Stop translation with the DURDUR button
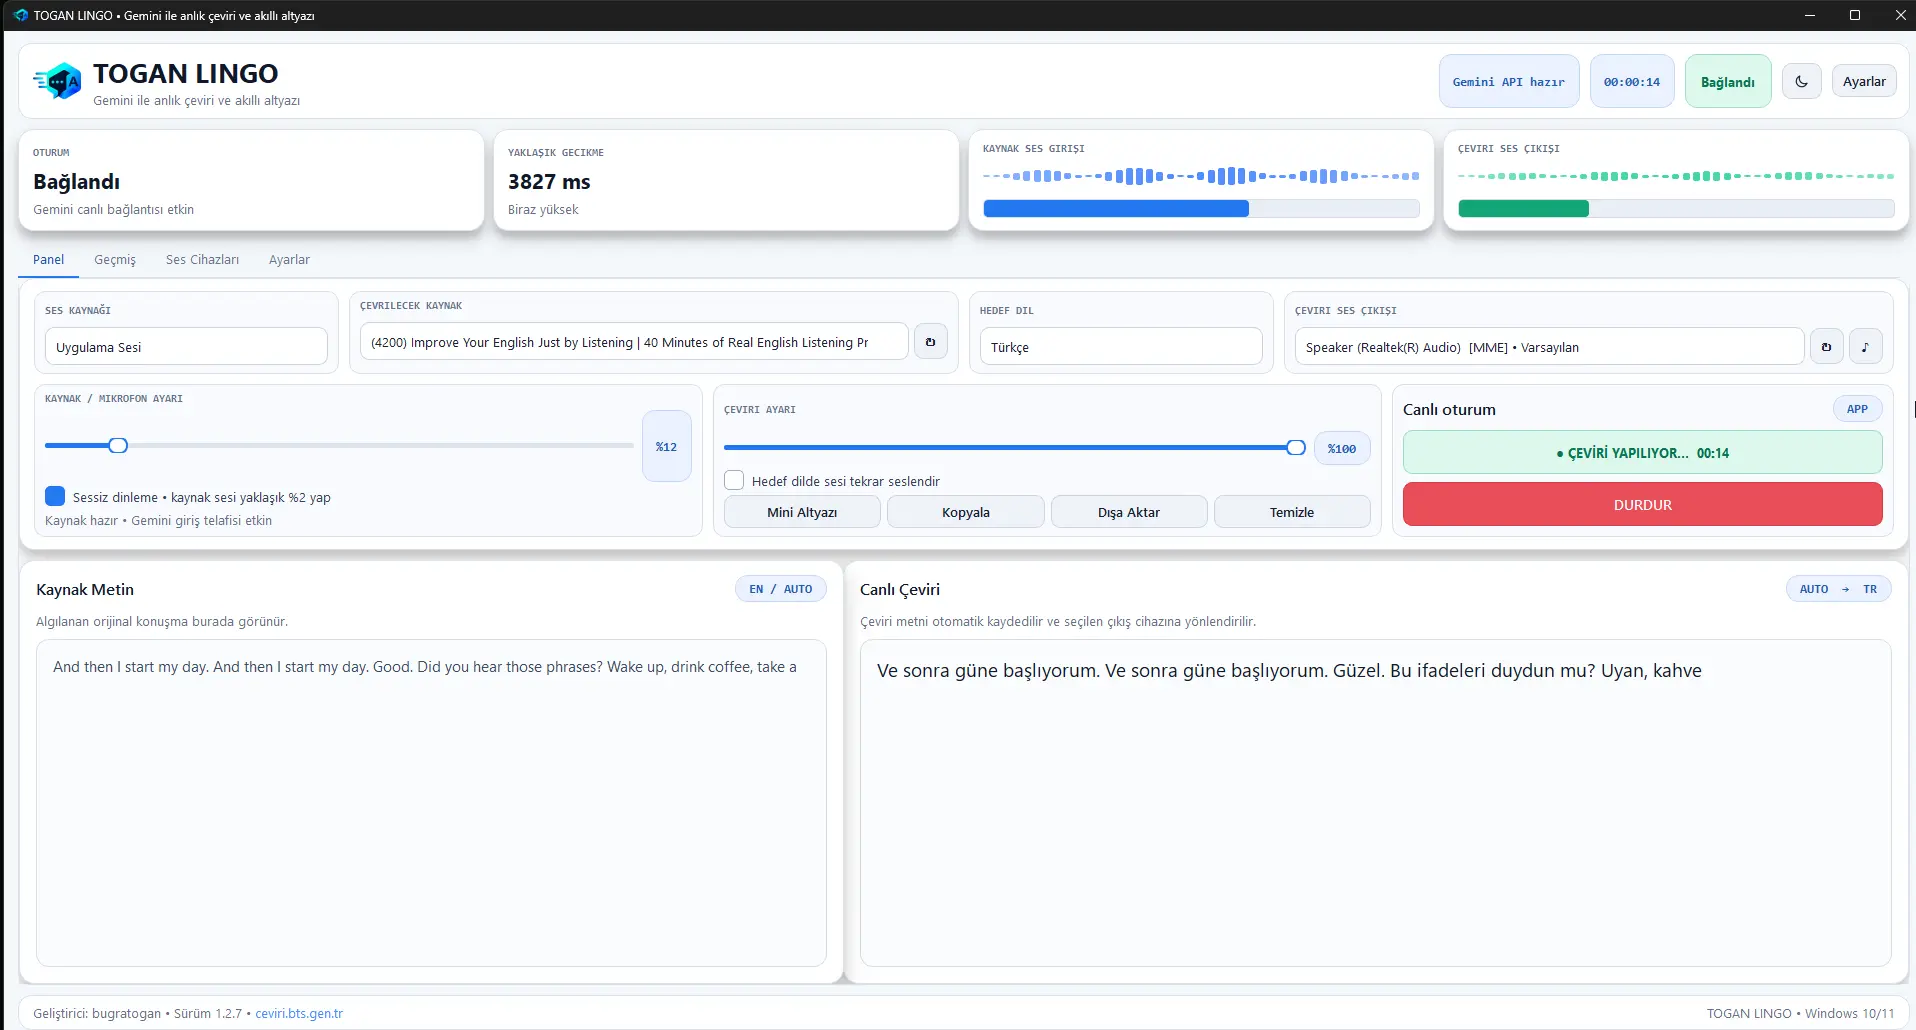This screenshot has height=1030, width=1916. point(1642,504)
